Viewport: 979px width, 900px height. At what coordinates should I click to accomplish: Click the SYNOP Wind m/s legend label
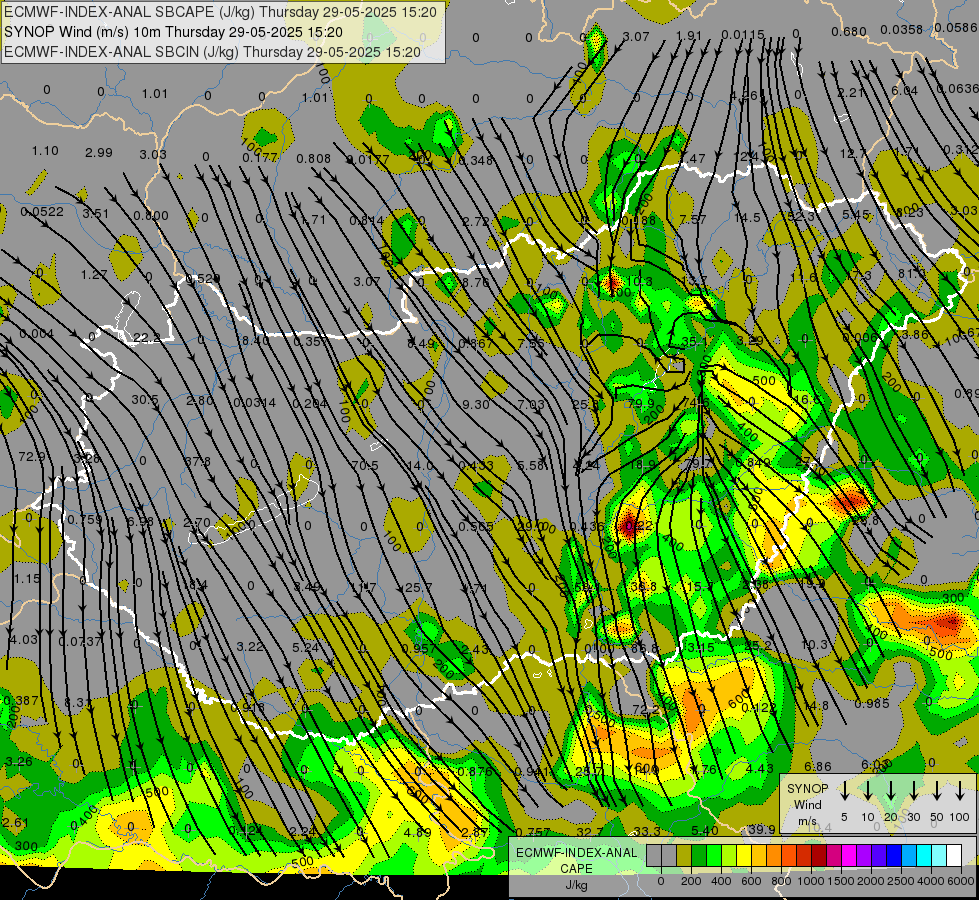(x=807, y=804)
